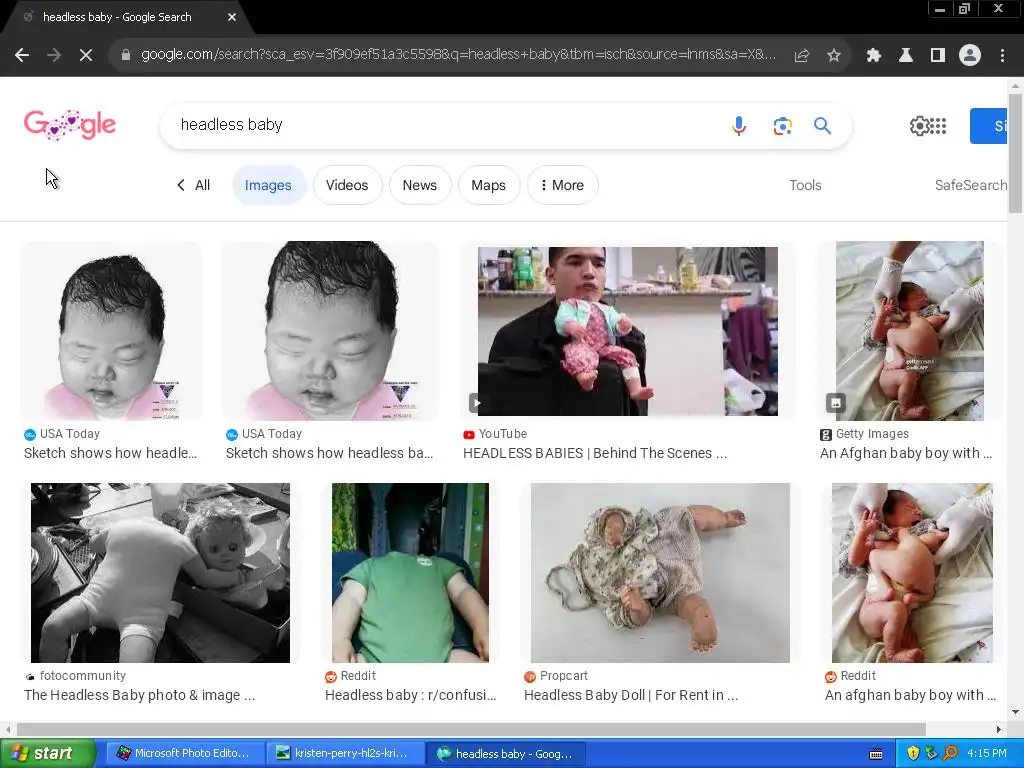
Task: Switch to the Maps tab
Action: tap(488, 185)
